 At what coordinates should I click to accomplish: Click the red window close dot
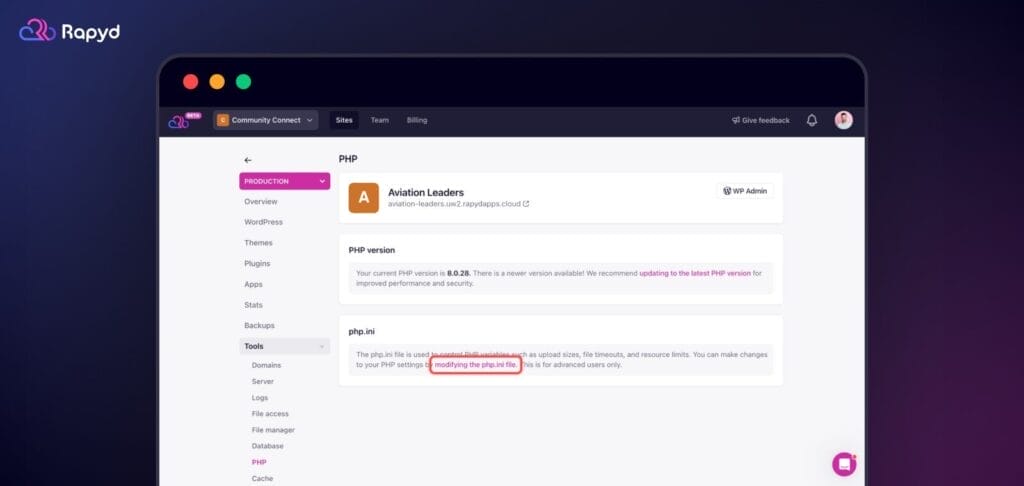191,82
